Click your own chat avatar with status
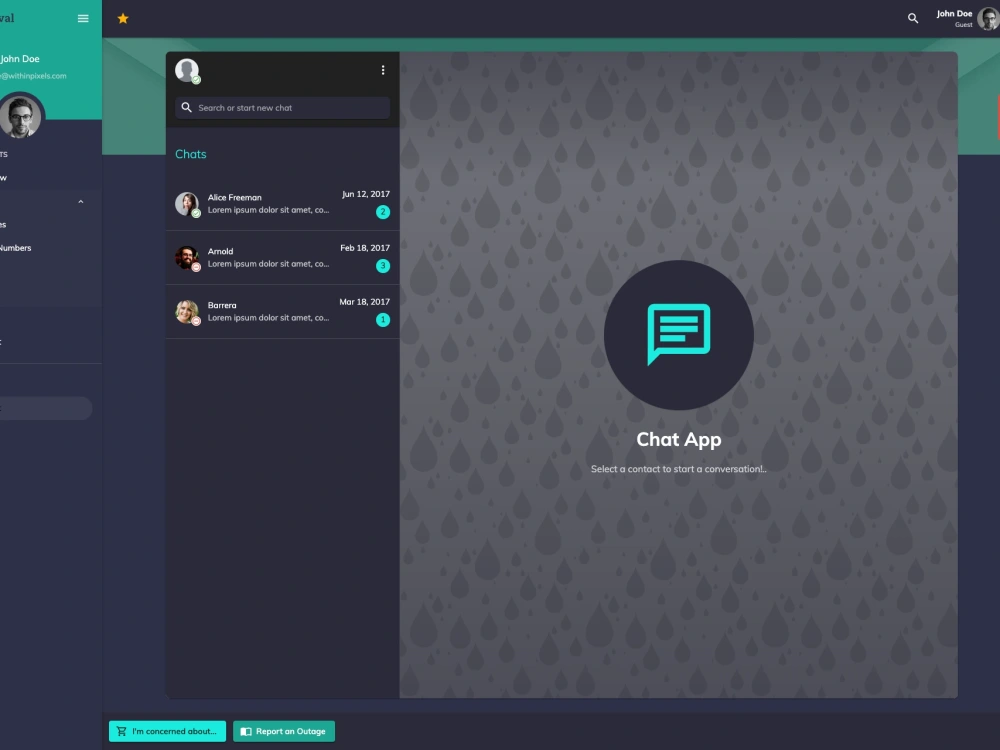 pyautogui.click(x=188, y=70)
